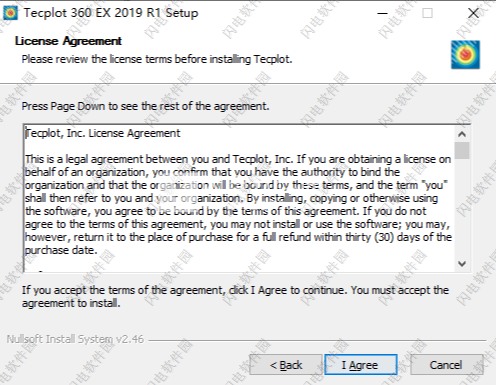Viewport: 496px width, 385px height.
Task: Click the 'Tecplot 360 EX 2019 R1 Setup' title
Action: 111,13
